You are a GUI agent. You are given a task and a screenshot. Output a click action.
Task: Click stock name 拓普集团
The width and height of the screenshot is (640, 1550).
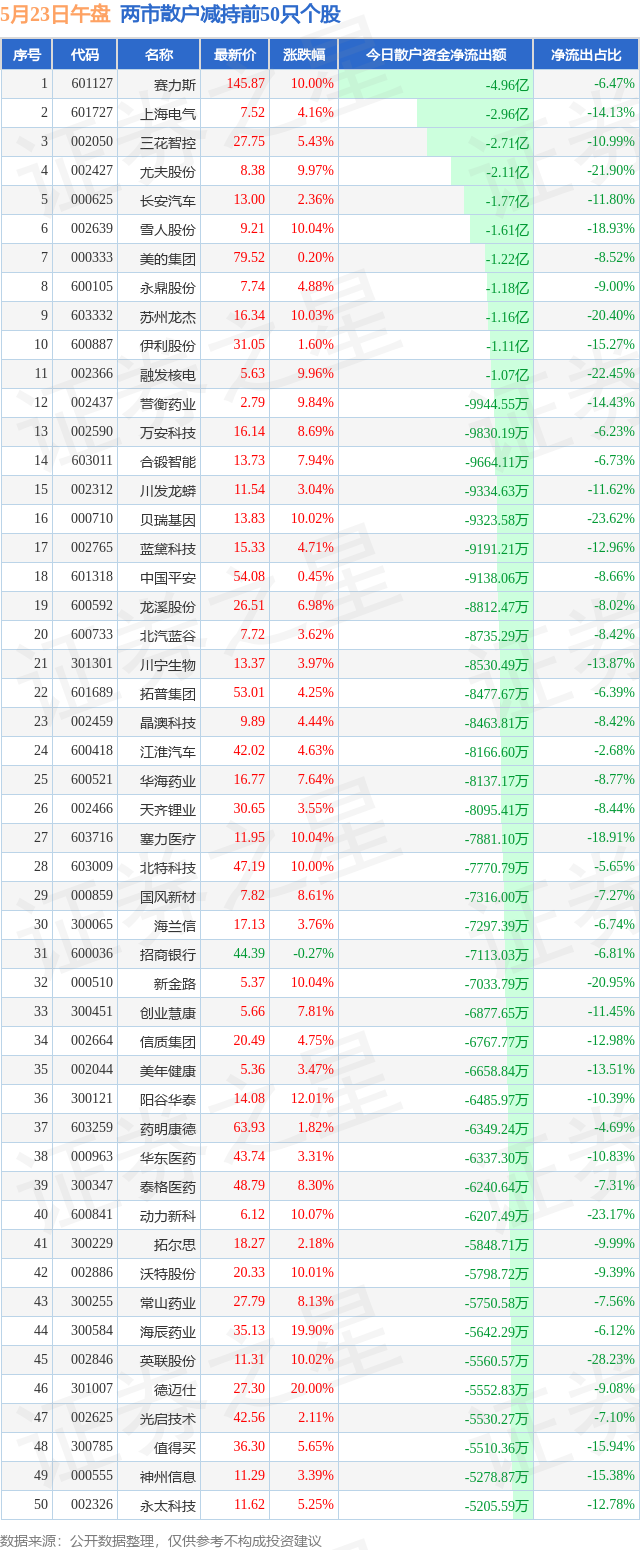(x=169, y=693)
